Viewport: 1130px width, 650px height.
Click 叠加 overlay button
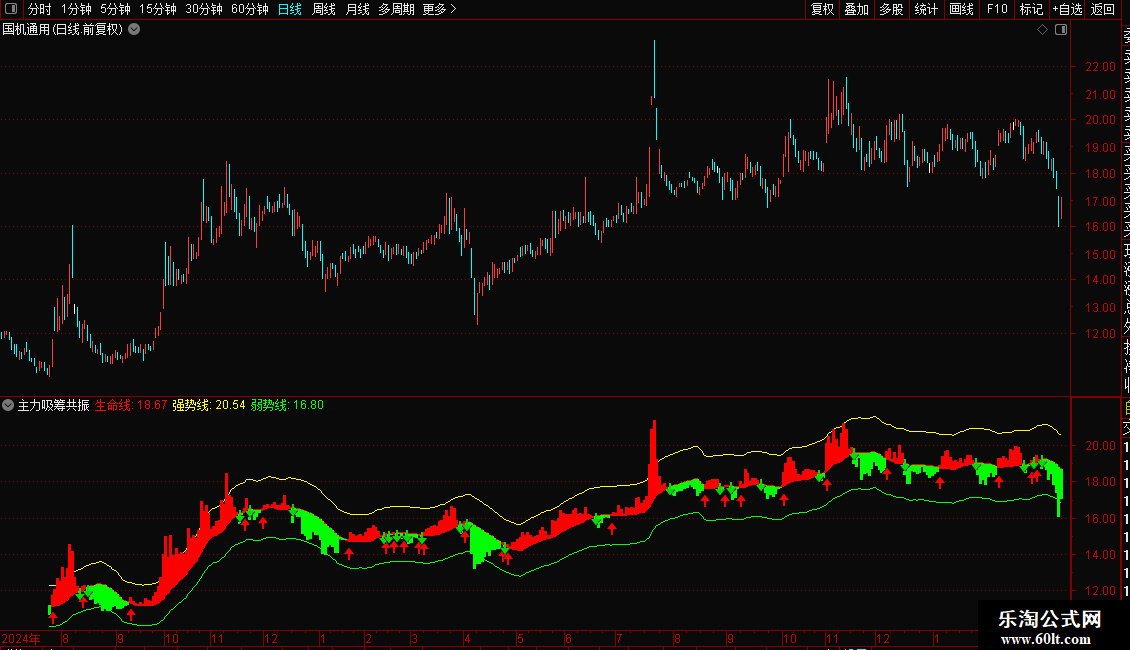(x=857, y=9)
